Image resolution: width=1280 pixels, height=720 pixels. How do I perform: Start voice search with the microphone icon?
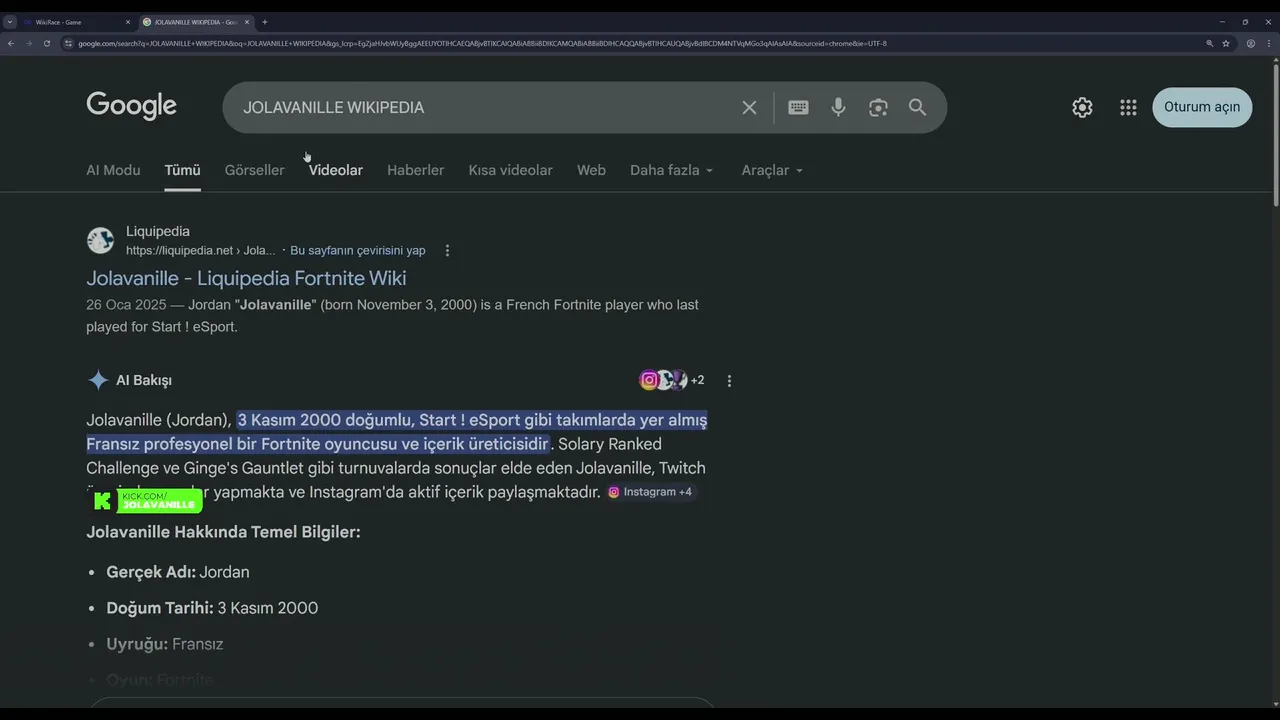tap(838, 107)
